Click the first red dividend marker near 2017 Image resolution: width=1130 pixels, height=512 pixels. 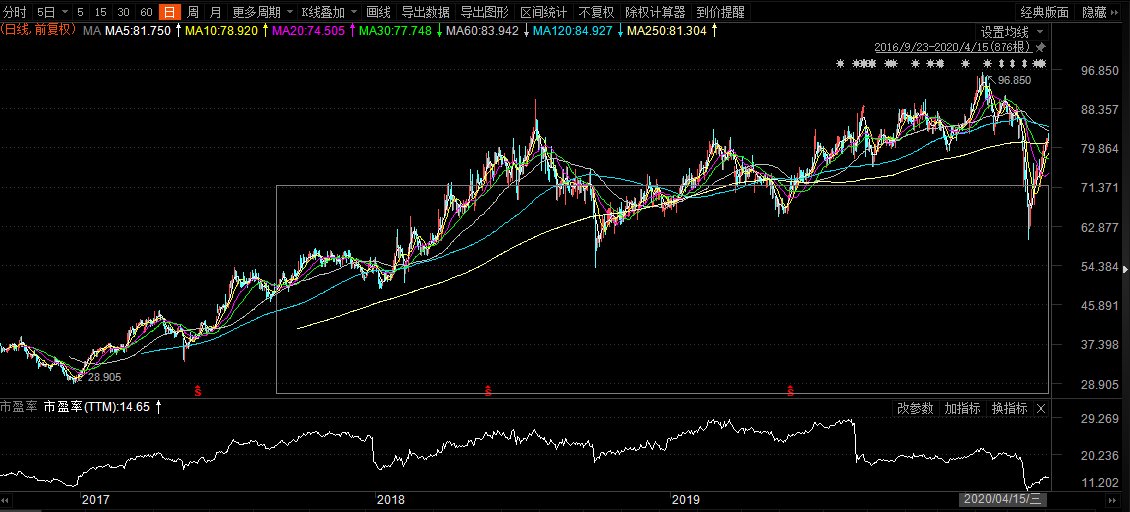198,390
